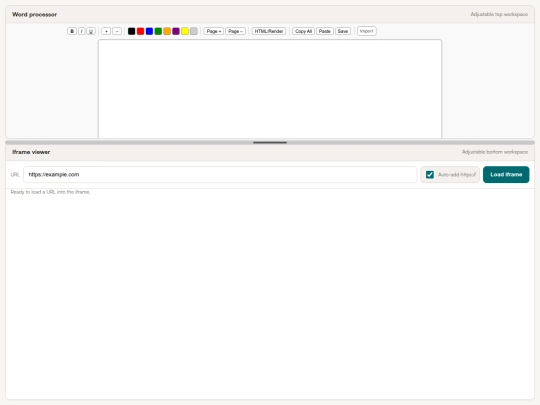Toggle bold formatting button
The width and height of the screenshot is (540, 405).
tap(72, 31)
